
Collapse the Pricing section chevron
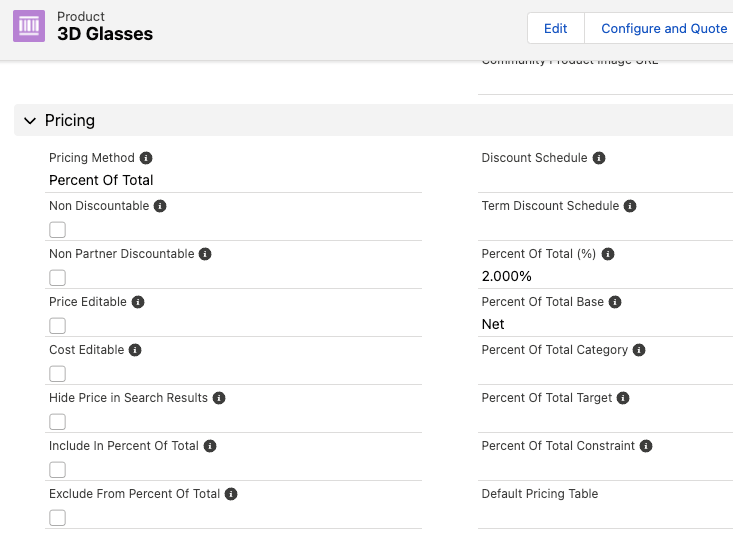[29, 121]
